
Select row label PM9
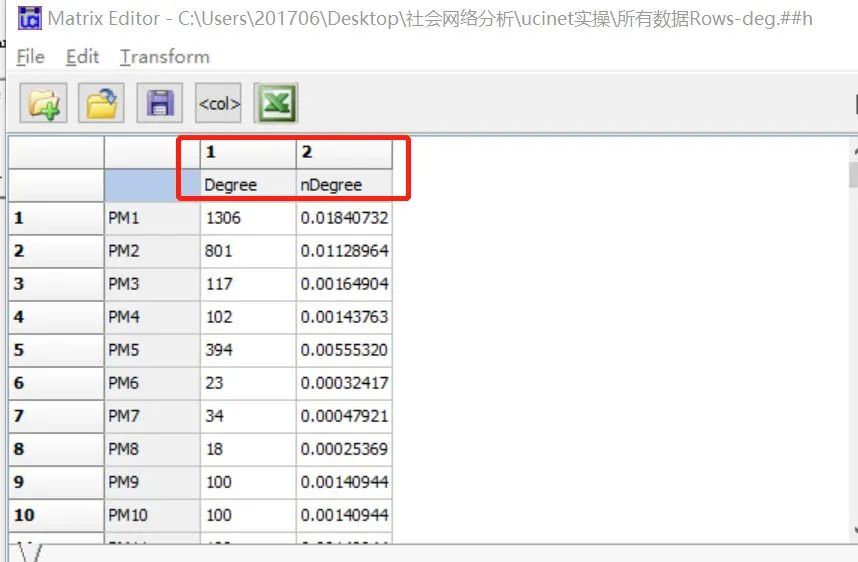[x=152, y=482]
